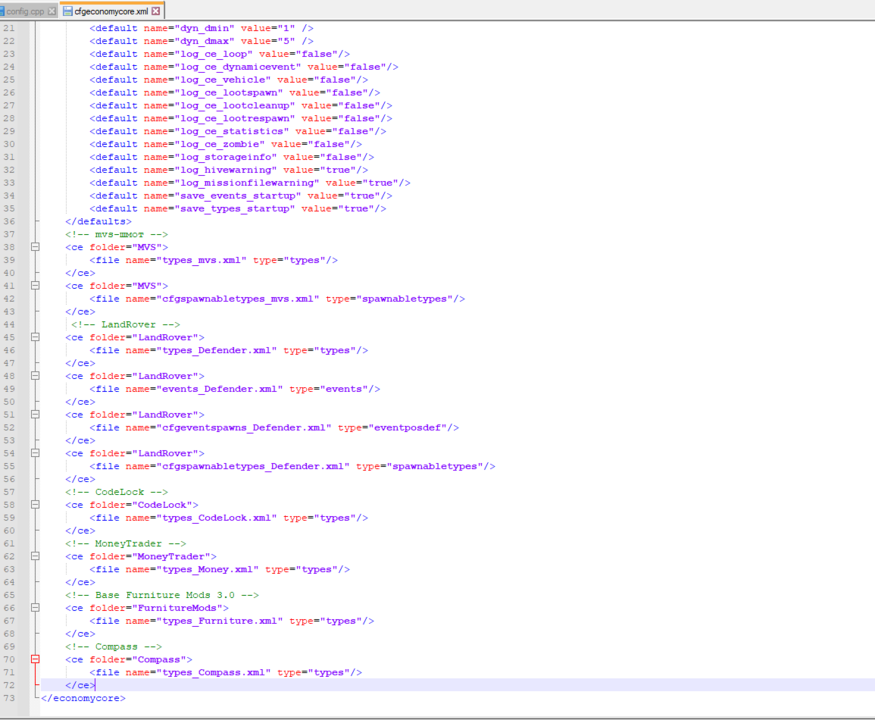The width and height of the screenshot is (875, 720).
Task: Click the types_mvs.xml file line
Action: point(214,260)
